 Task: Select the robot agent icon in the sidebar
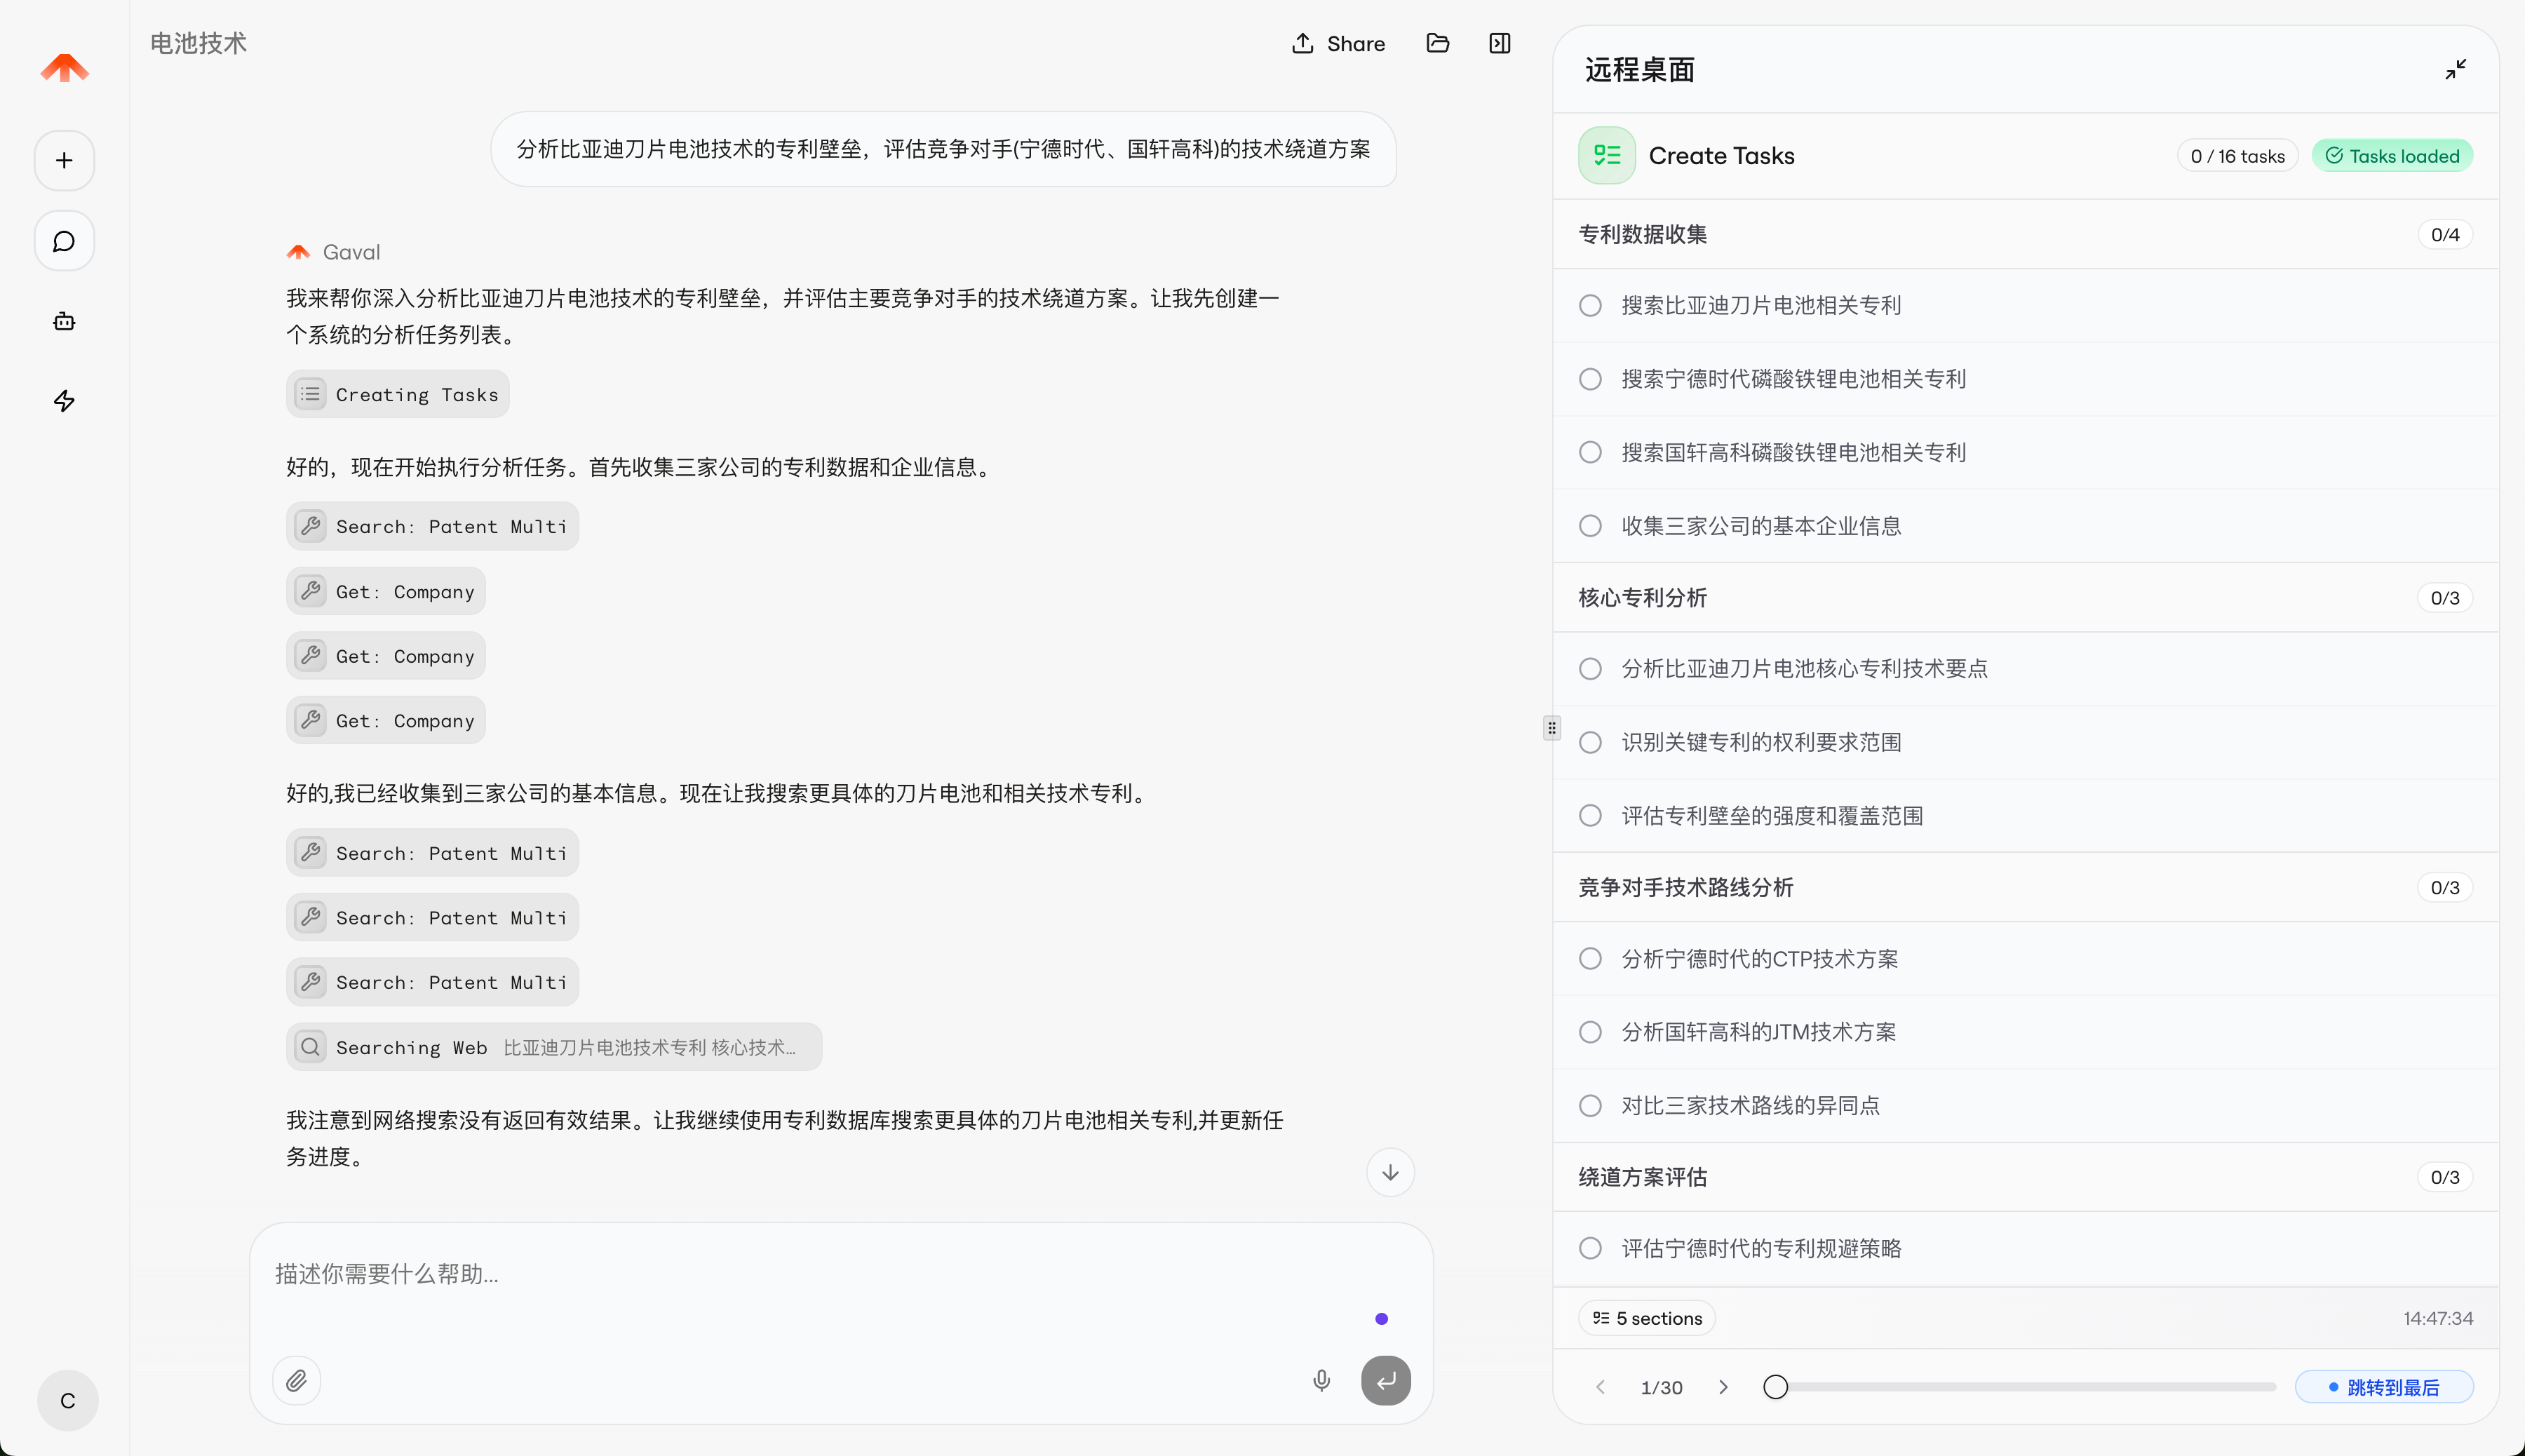[x=63, y=321]
